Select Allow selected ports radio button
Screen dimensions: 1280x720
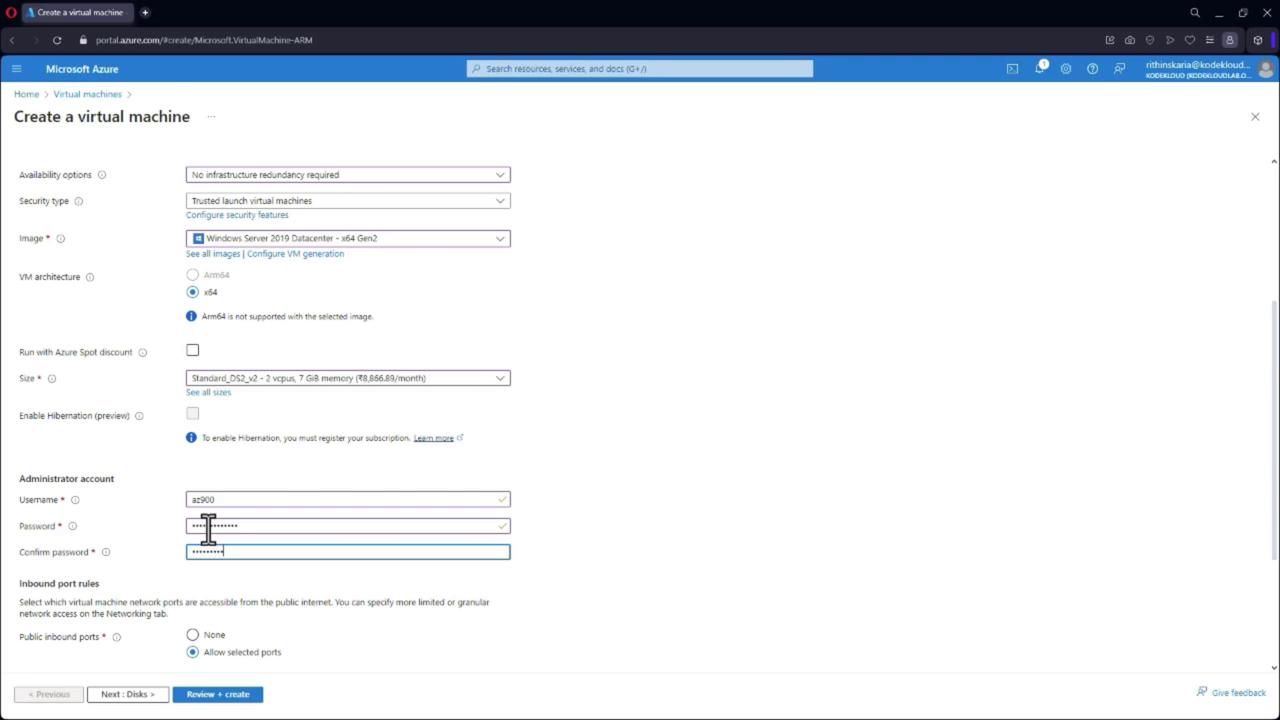tap(193, 652)
